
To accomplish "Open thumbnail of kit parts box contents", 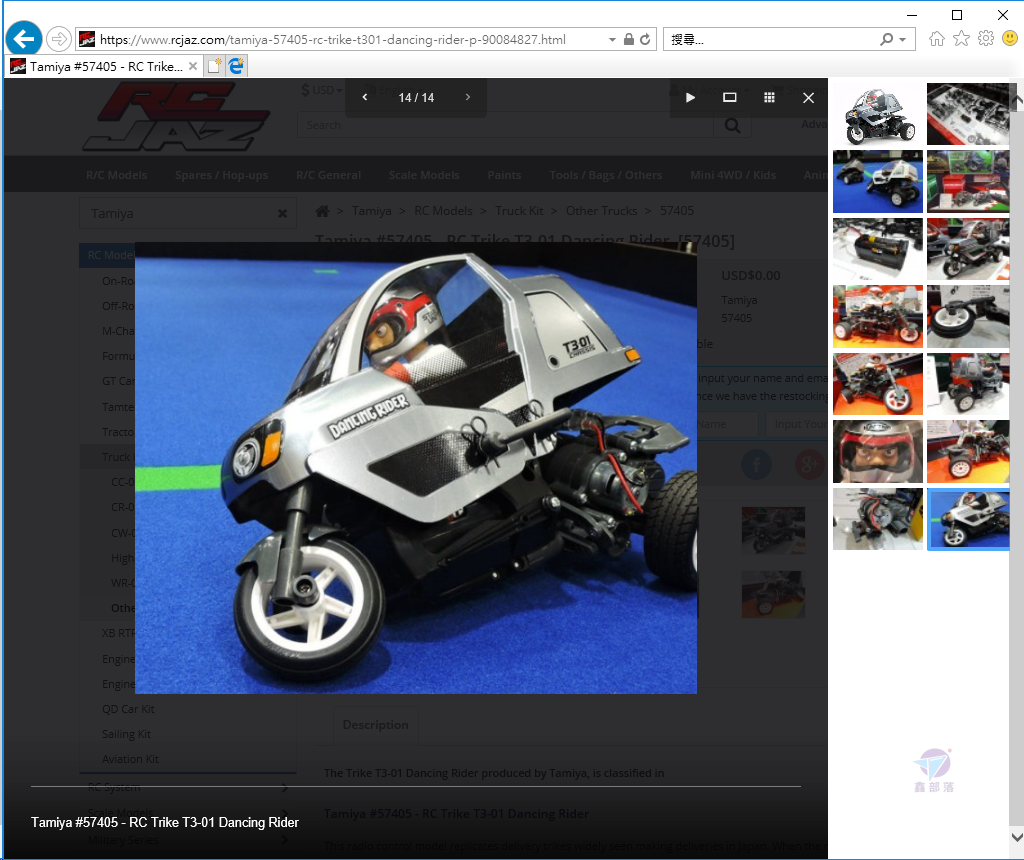I will pos(968,114).
